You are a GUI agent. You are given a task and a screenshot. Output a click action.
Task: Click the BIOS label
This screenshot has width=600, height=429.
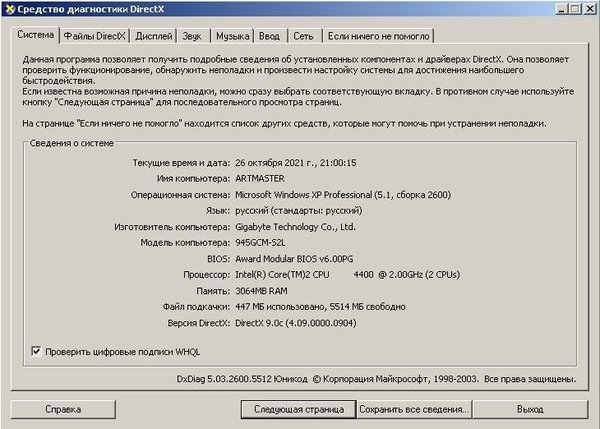218,259
